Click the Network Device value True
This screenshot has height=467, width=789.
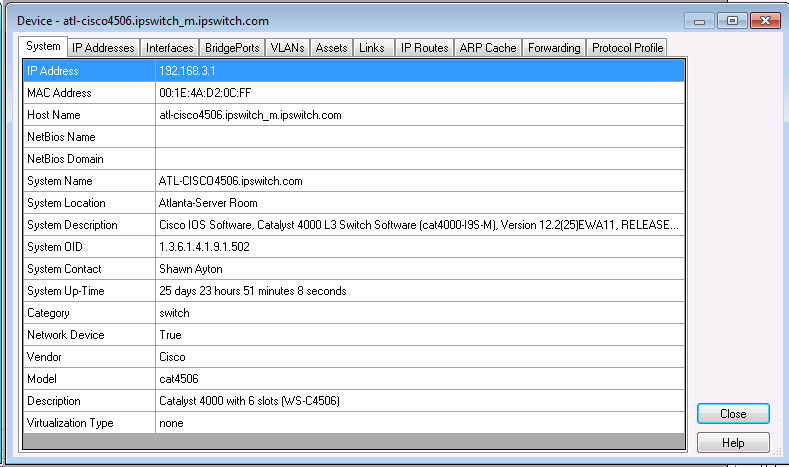coord(420,335)
